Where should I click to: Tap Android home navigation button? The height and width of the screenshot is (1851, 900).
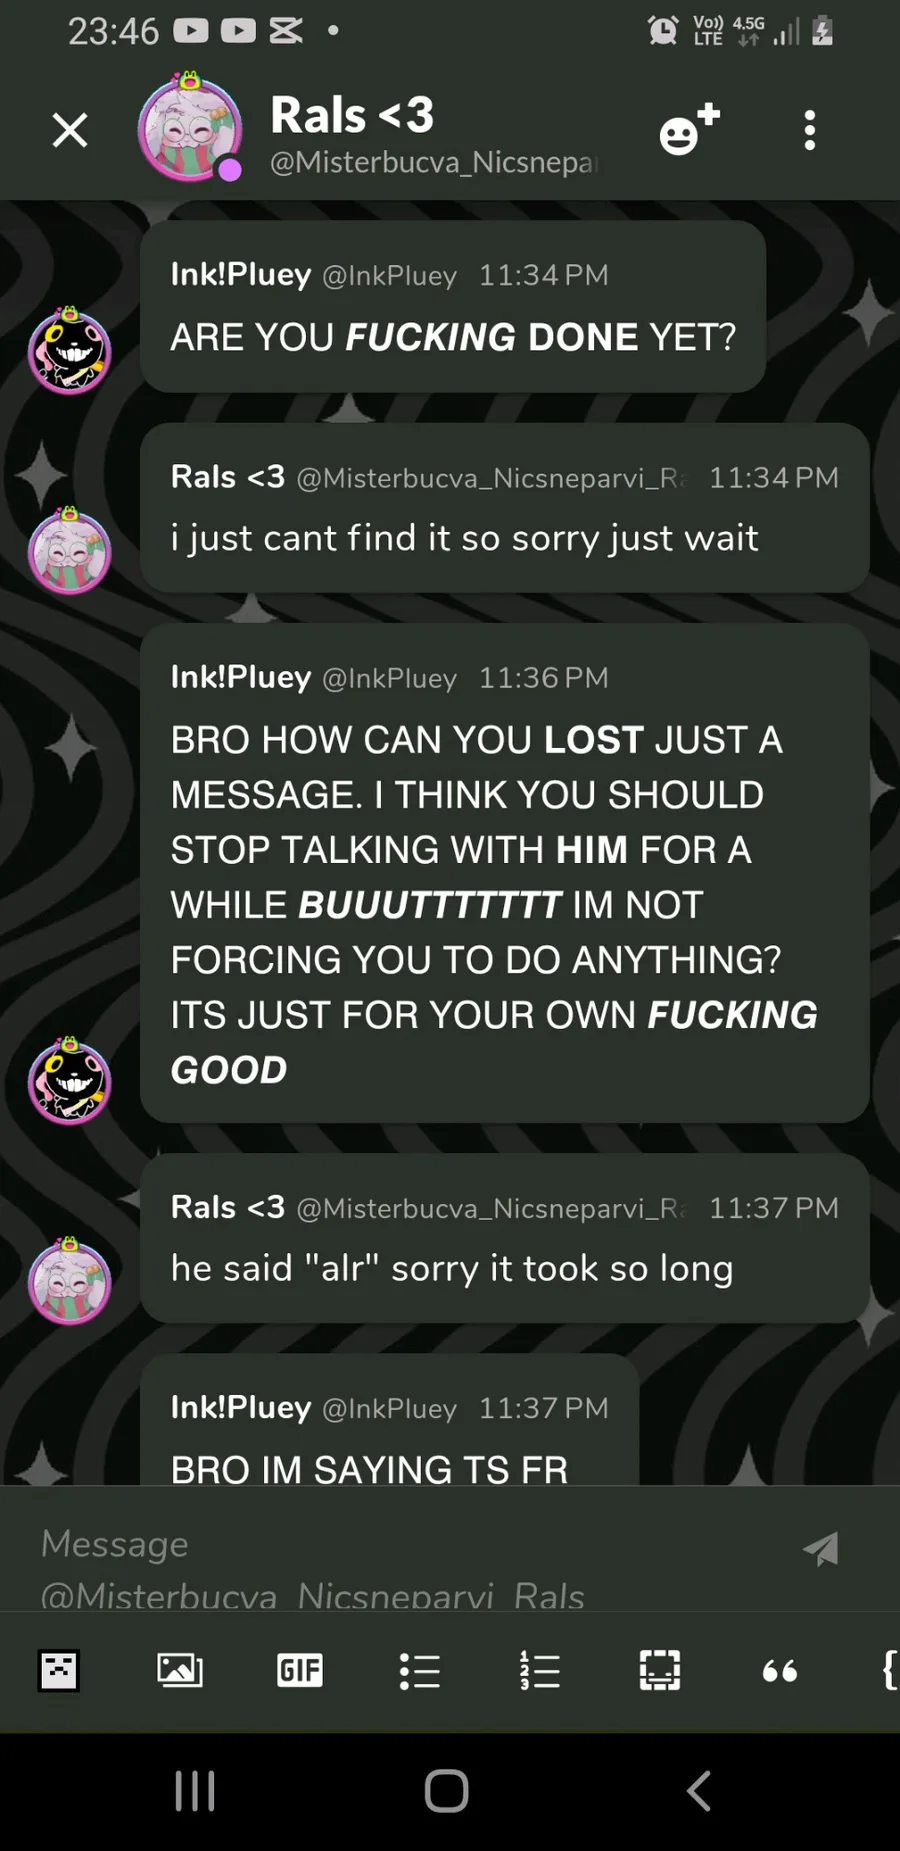pos(447,1791)
